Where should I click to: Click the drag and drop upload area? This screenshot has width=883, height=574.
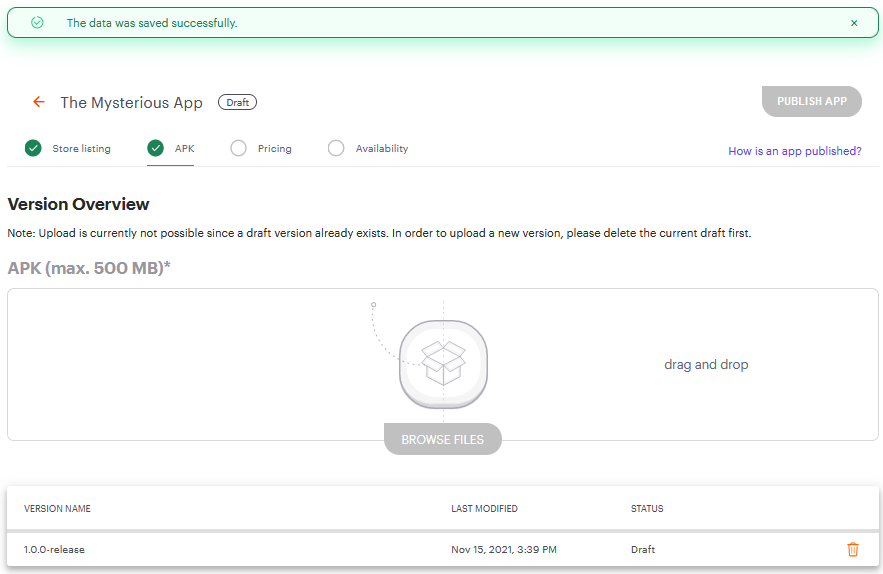click(443, 364)
